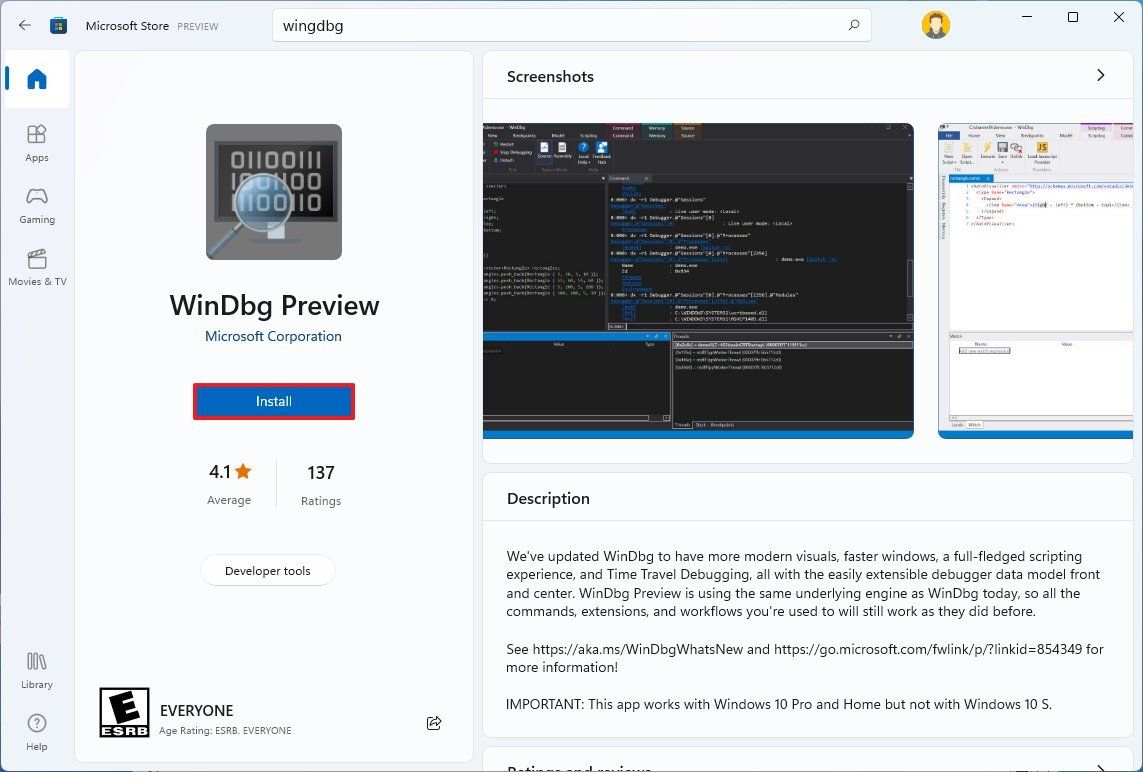This screenshot has height=772, width=1143.
Task: Click the Developer tools category button
Action: click(x=267, y=570)
